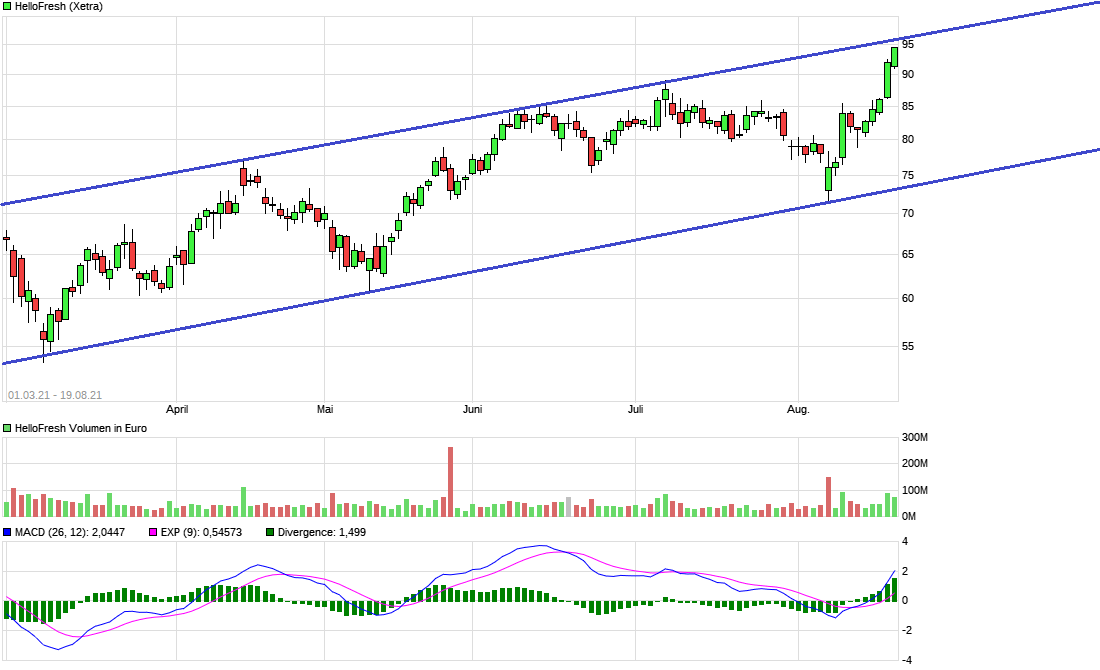
Task: Click the 90 price axis label
Action: point(908,74)
